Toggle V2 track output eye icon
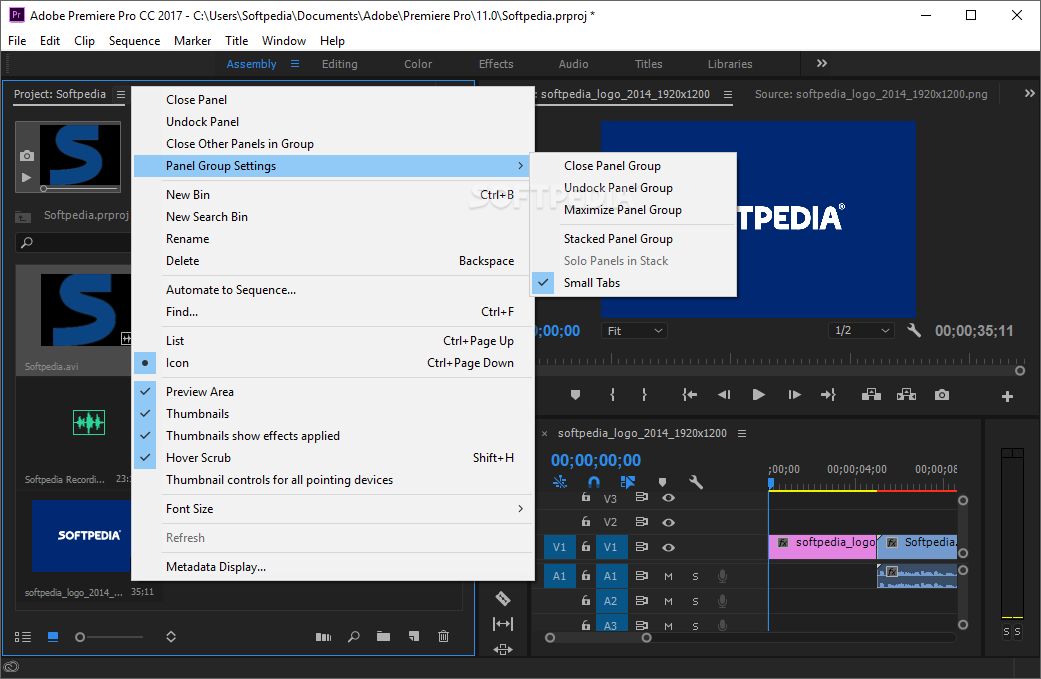The image size is (1041, 679). (x=669, y=522)
